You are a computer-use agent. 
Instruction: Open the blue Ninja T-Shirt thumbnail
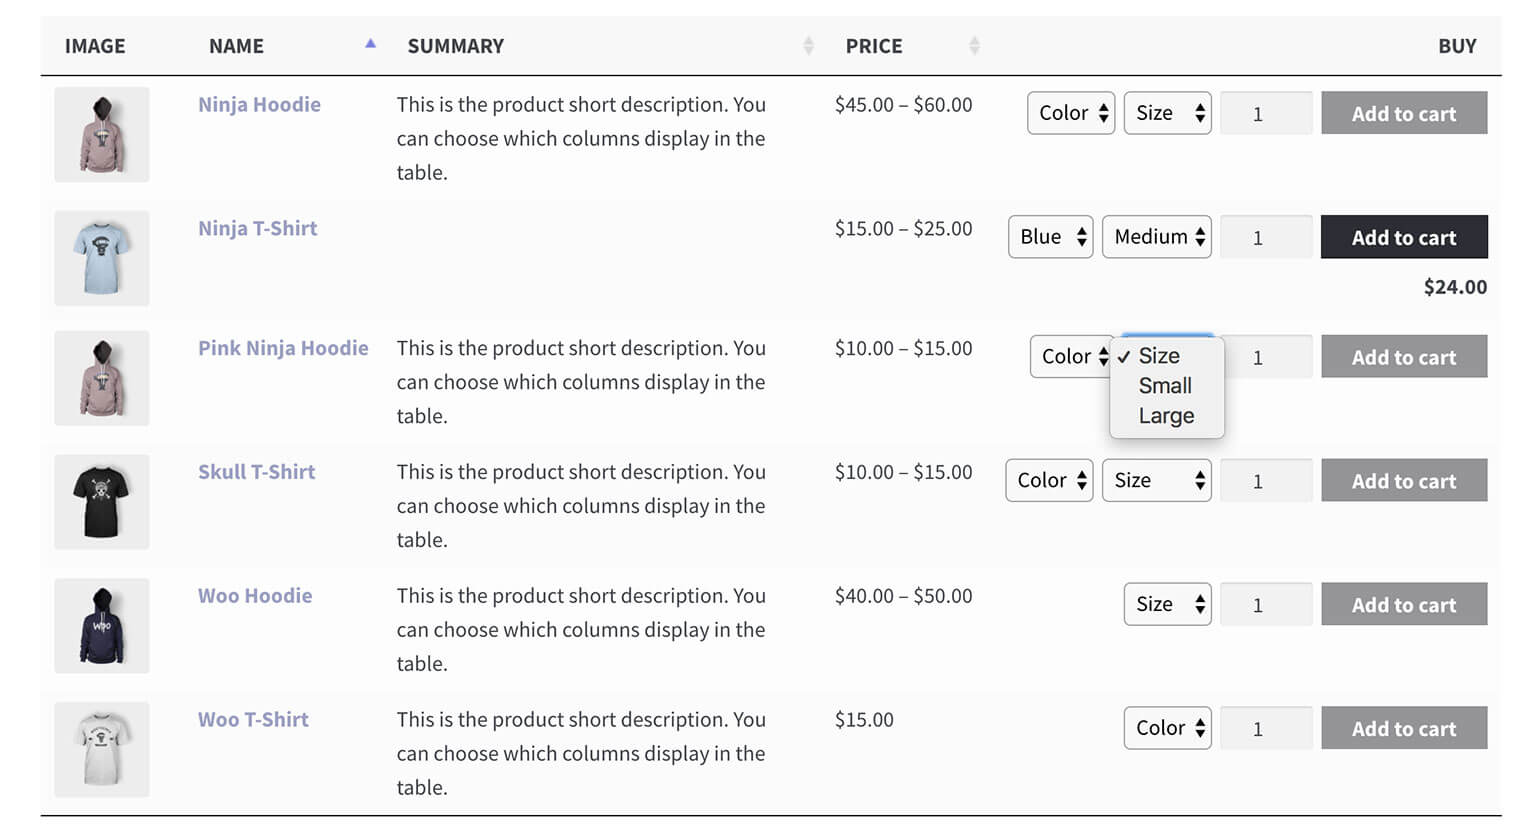coord(102,258)
